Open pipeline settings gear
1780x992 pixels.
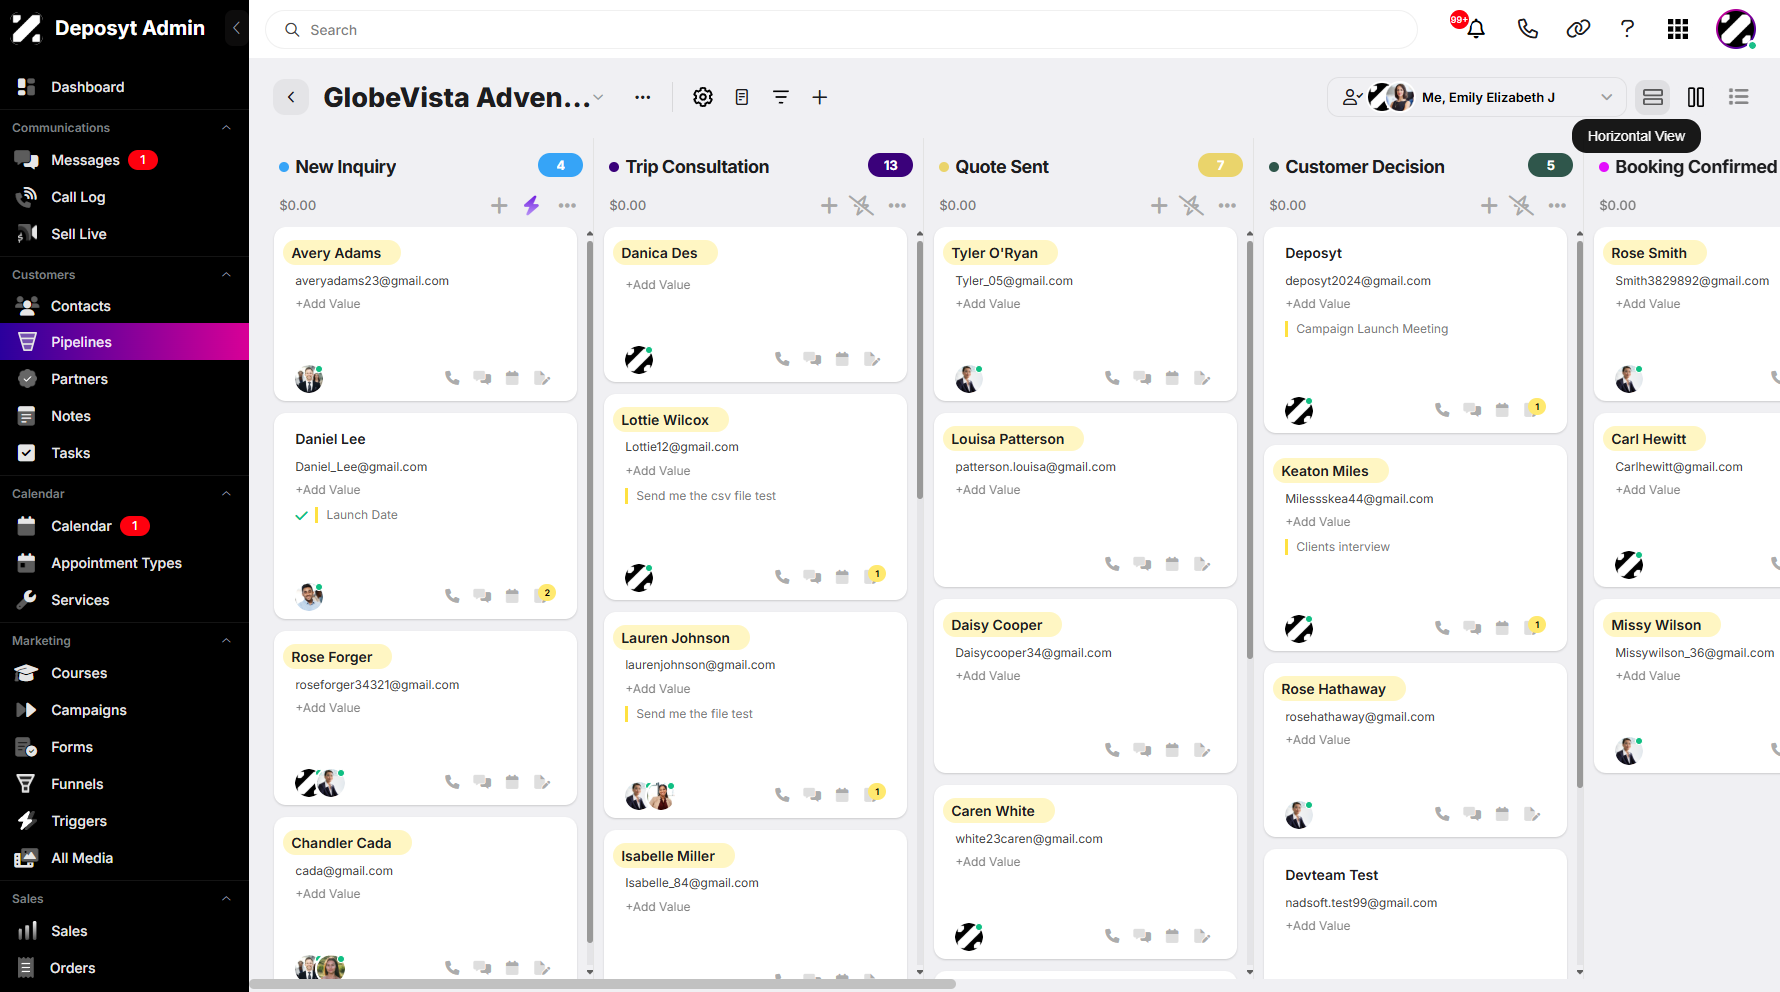coord(703,97)
